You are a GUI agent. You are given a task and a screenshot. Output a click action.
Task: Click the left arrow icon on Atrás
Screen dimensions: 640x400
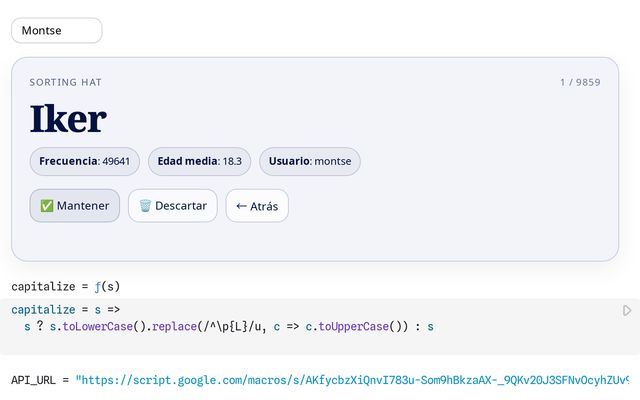241,206
